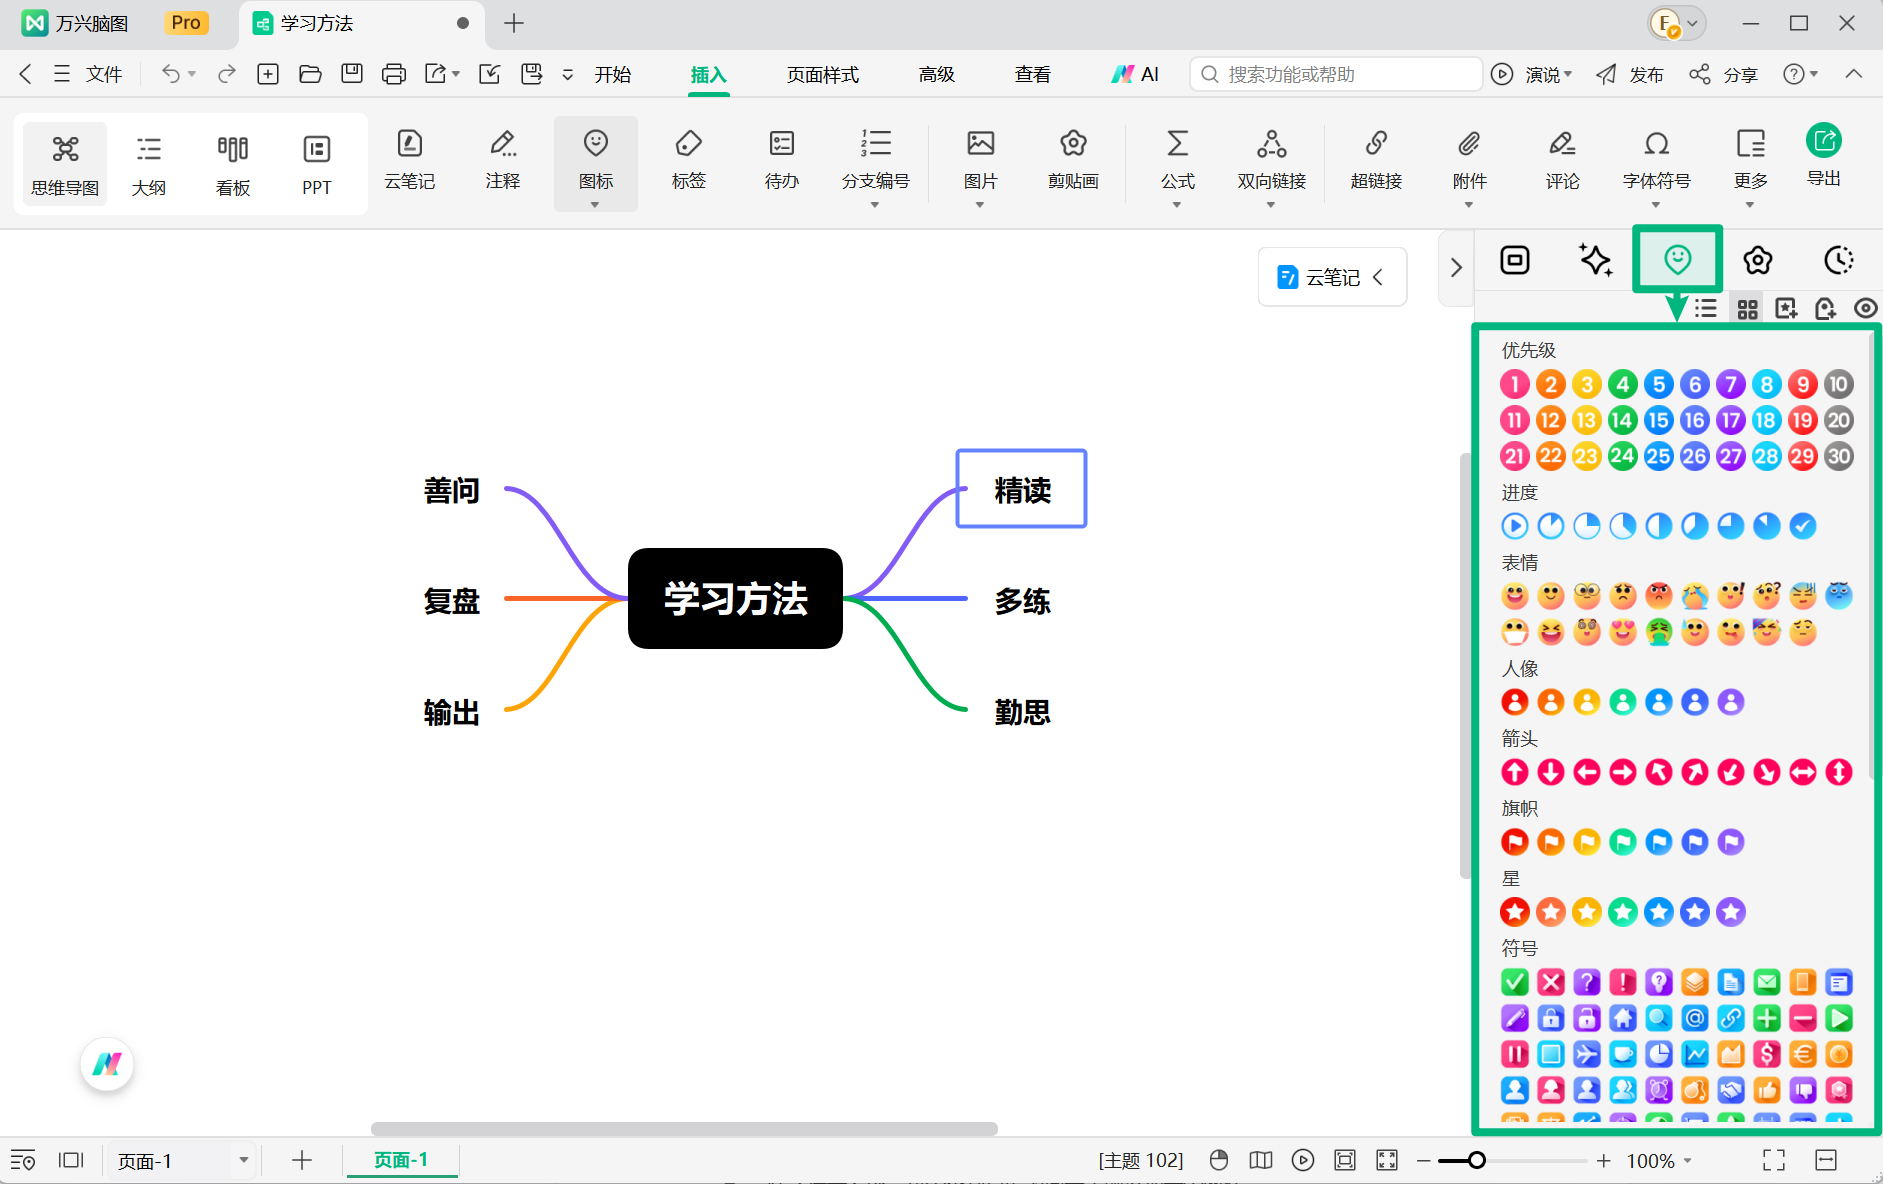
Task: Click the zoom slider handle
Action: (1476, 1160)
